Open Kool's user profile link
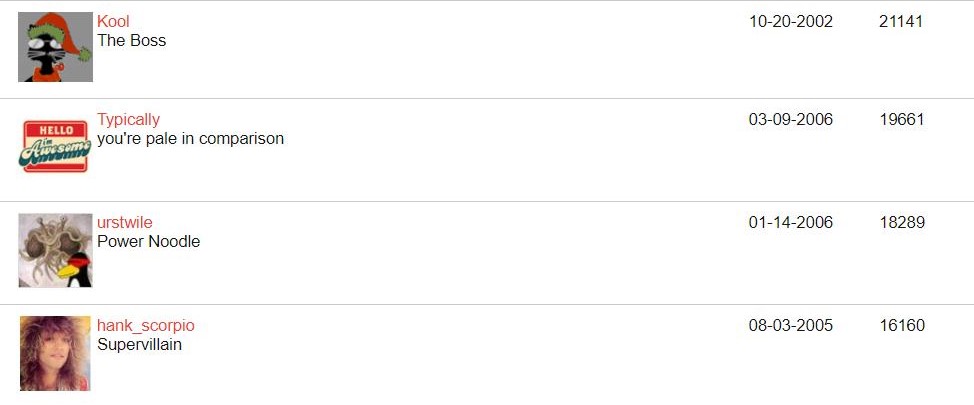This screenshot has width=974, height=405. 113,22
